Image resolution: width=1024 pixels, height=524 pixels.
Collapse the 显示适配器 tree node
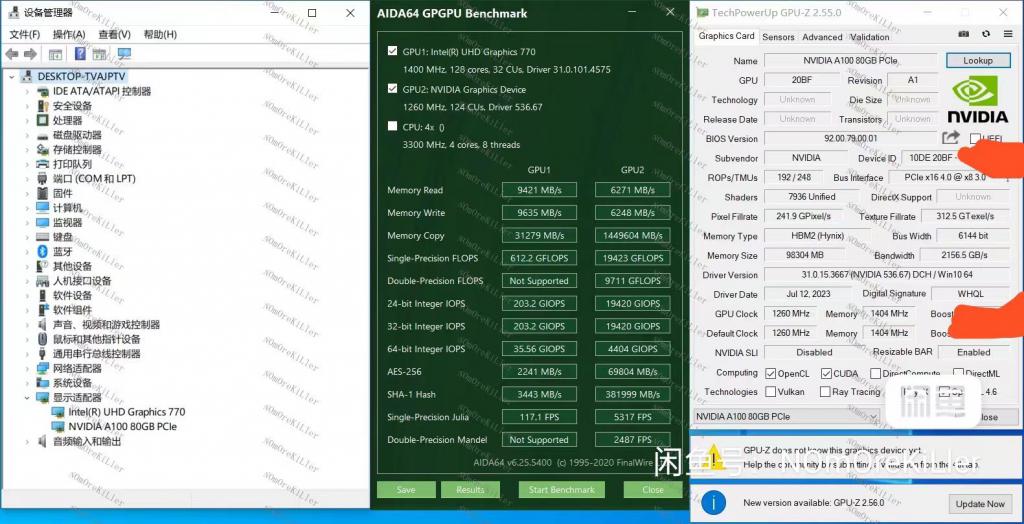point(27,397)
